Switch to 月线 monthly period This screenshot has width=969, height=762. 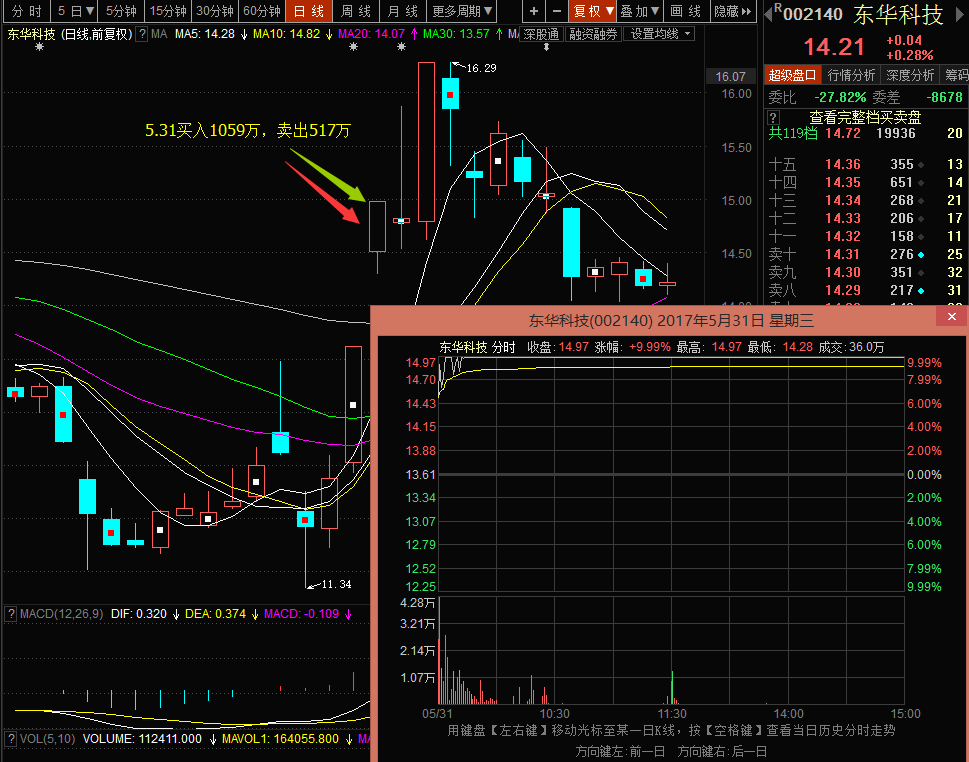click(x=403, y=11)
